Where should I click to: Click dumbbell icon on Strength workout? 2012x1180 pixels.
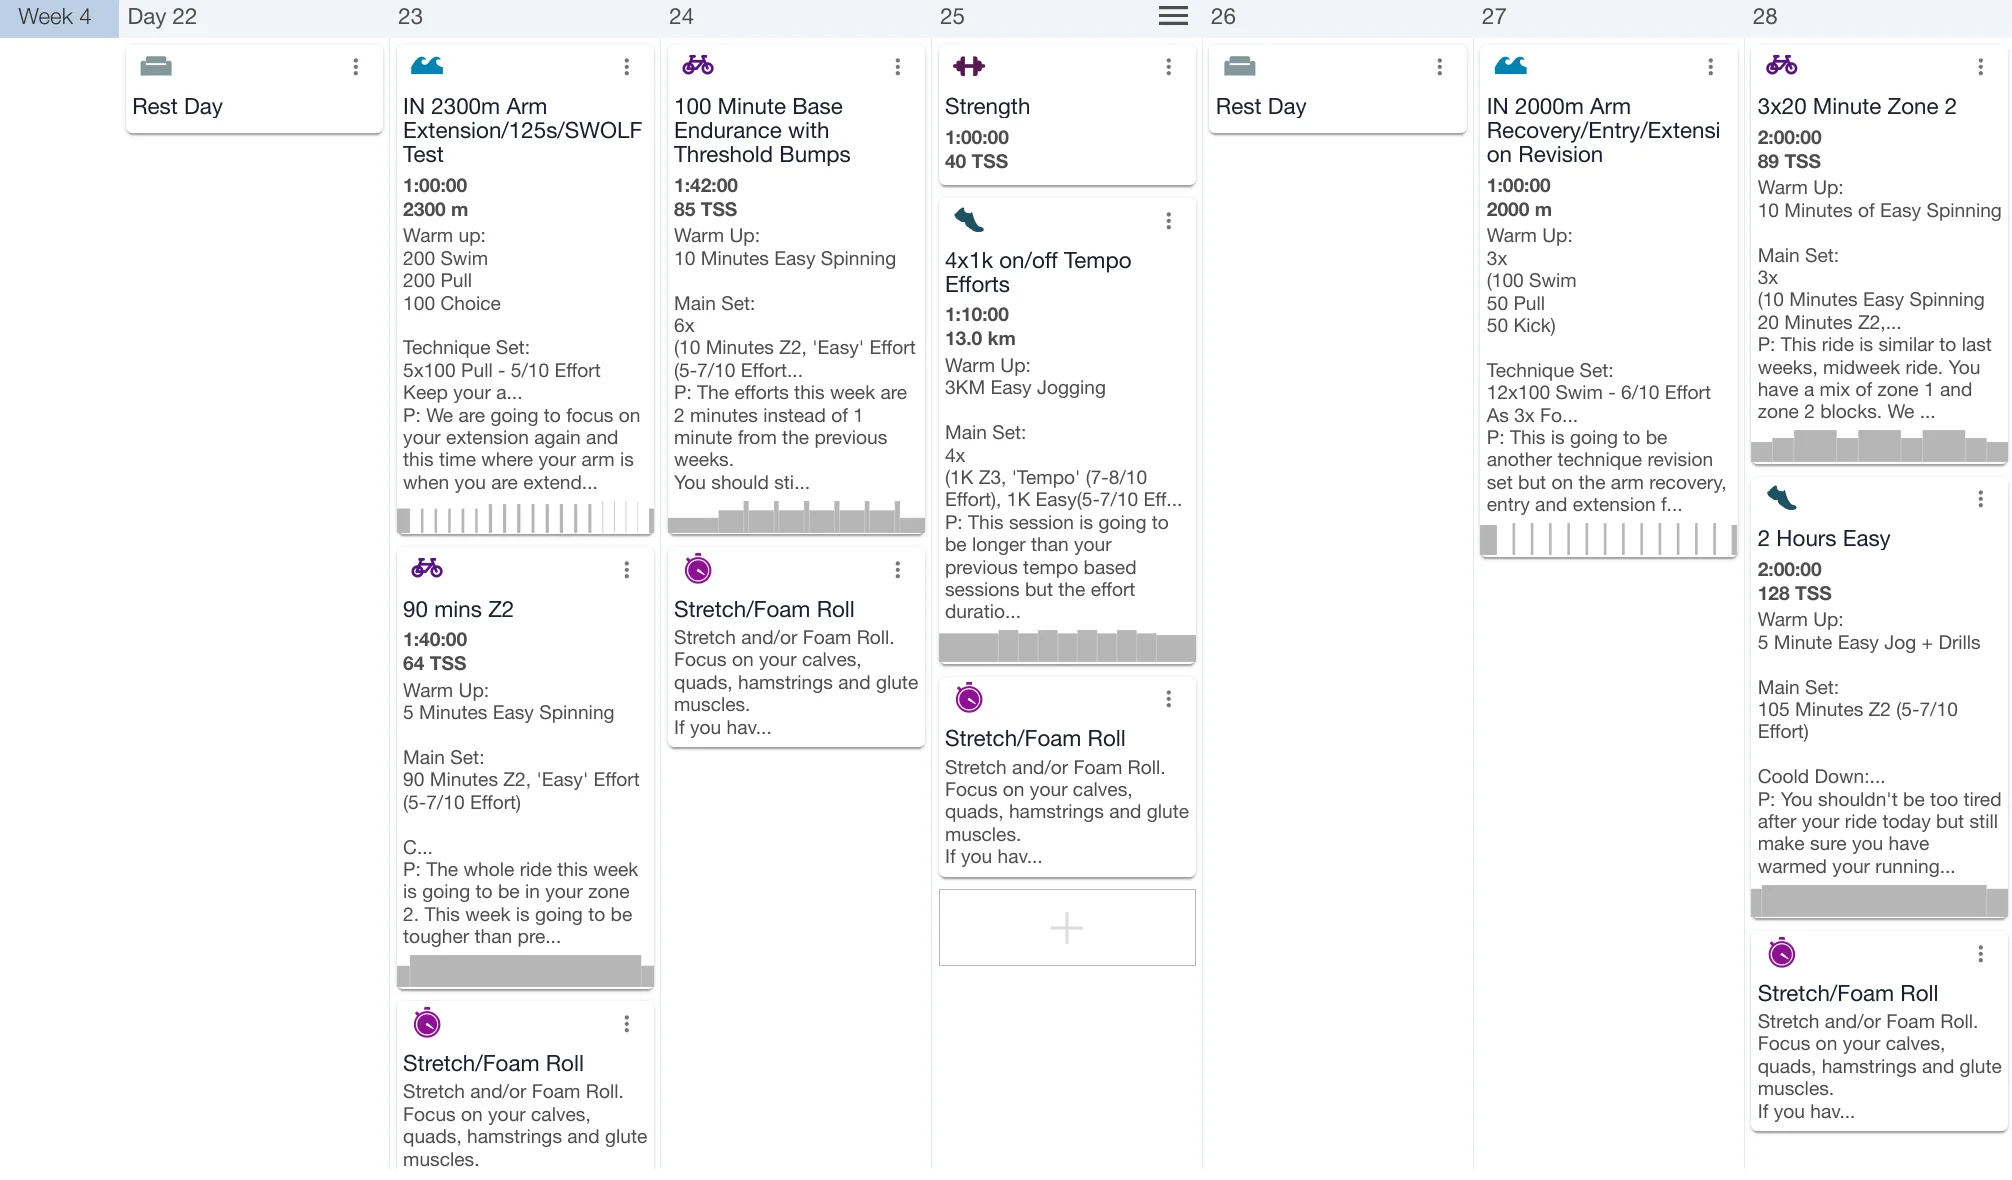point(968,66)
